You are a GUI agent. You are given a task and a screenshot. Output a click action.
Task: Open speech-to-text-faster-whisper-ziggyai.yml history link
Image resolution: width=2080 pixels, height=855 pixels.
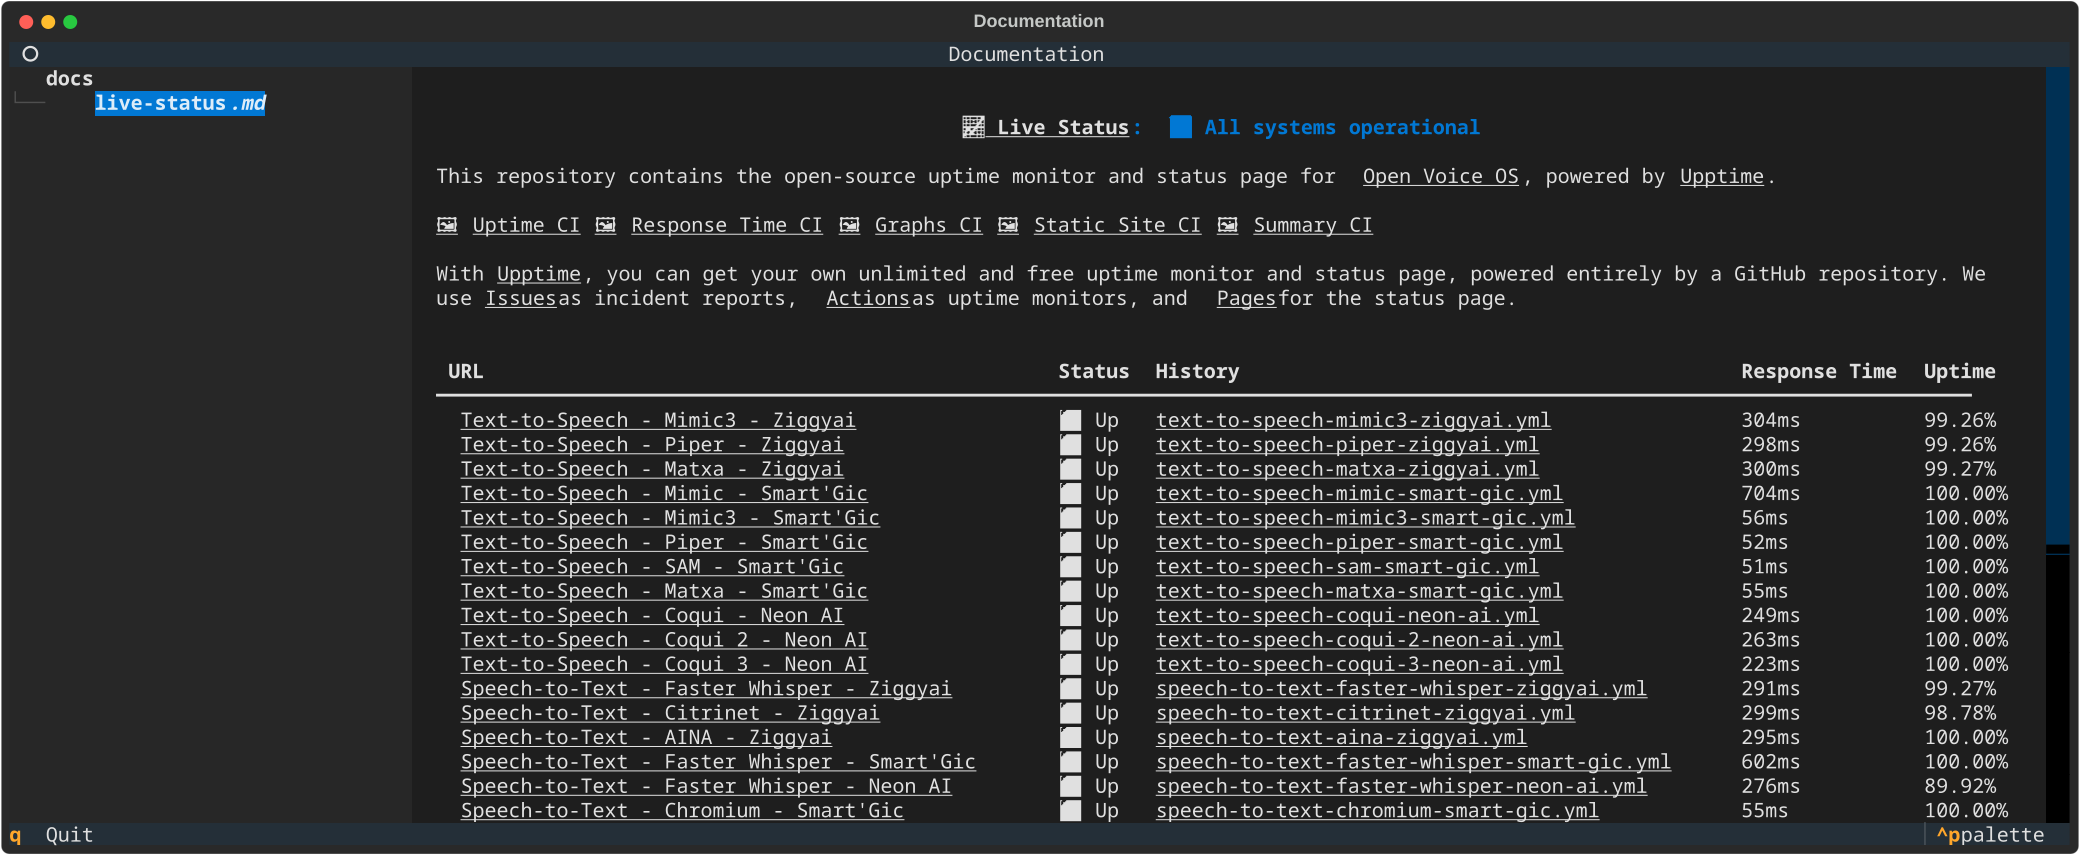pos(1402,689)
